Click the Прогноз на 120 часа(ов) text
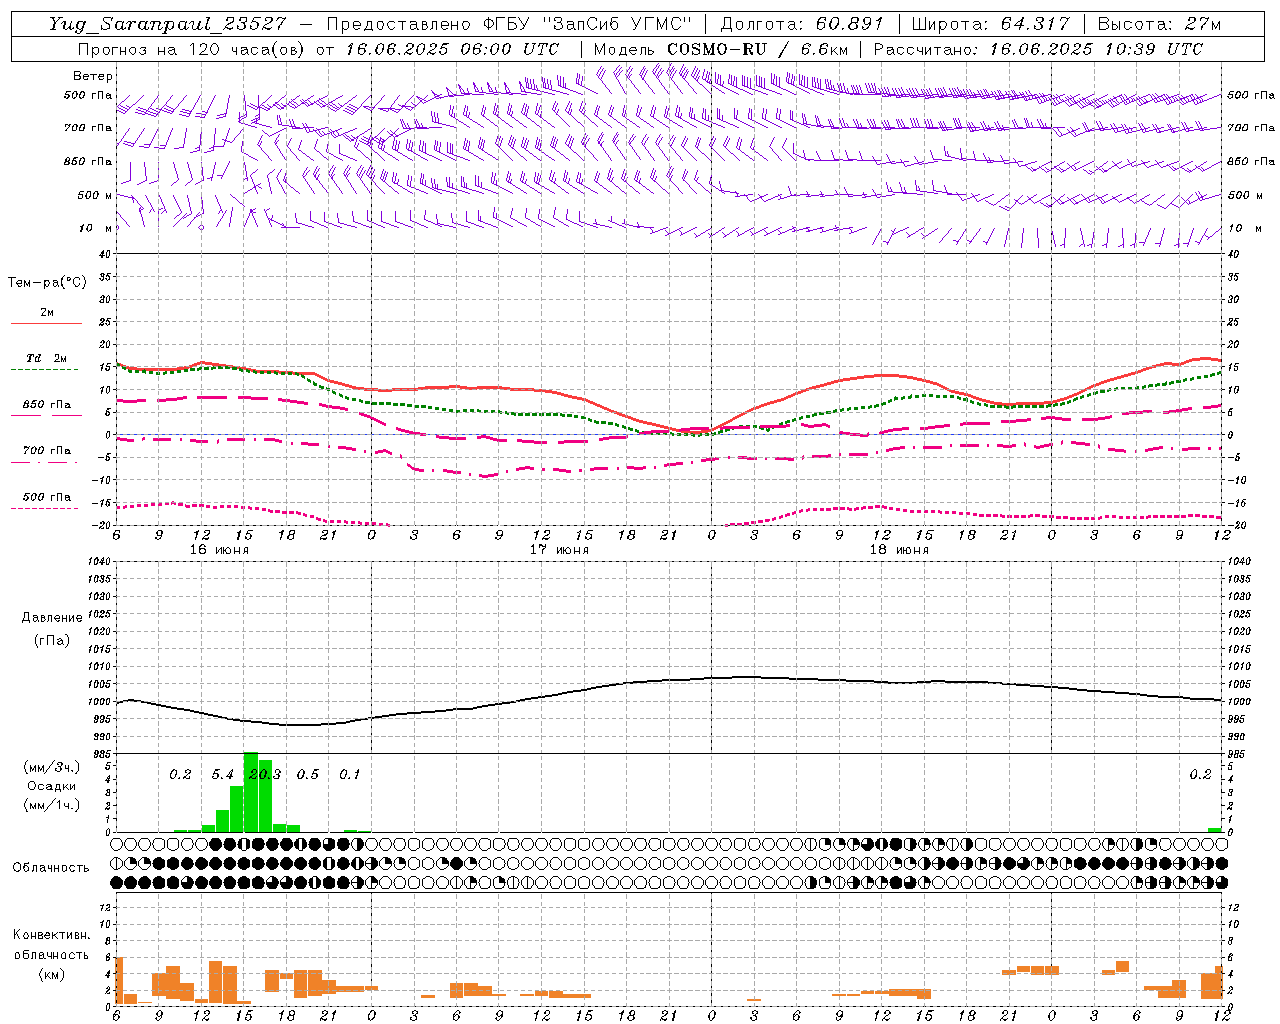 click(192, 49)
